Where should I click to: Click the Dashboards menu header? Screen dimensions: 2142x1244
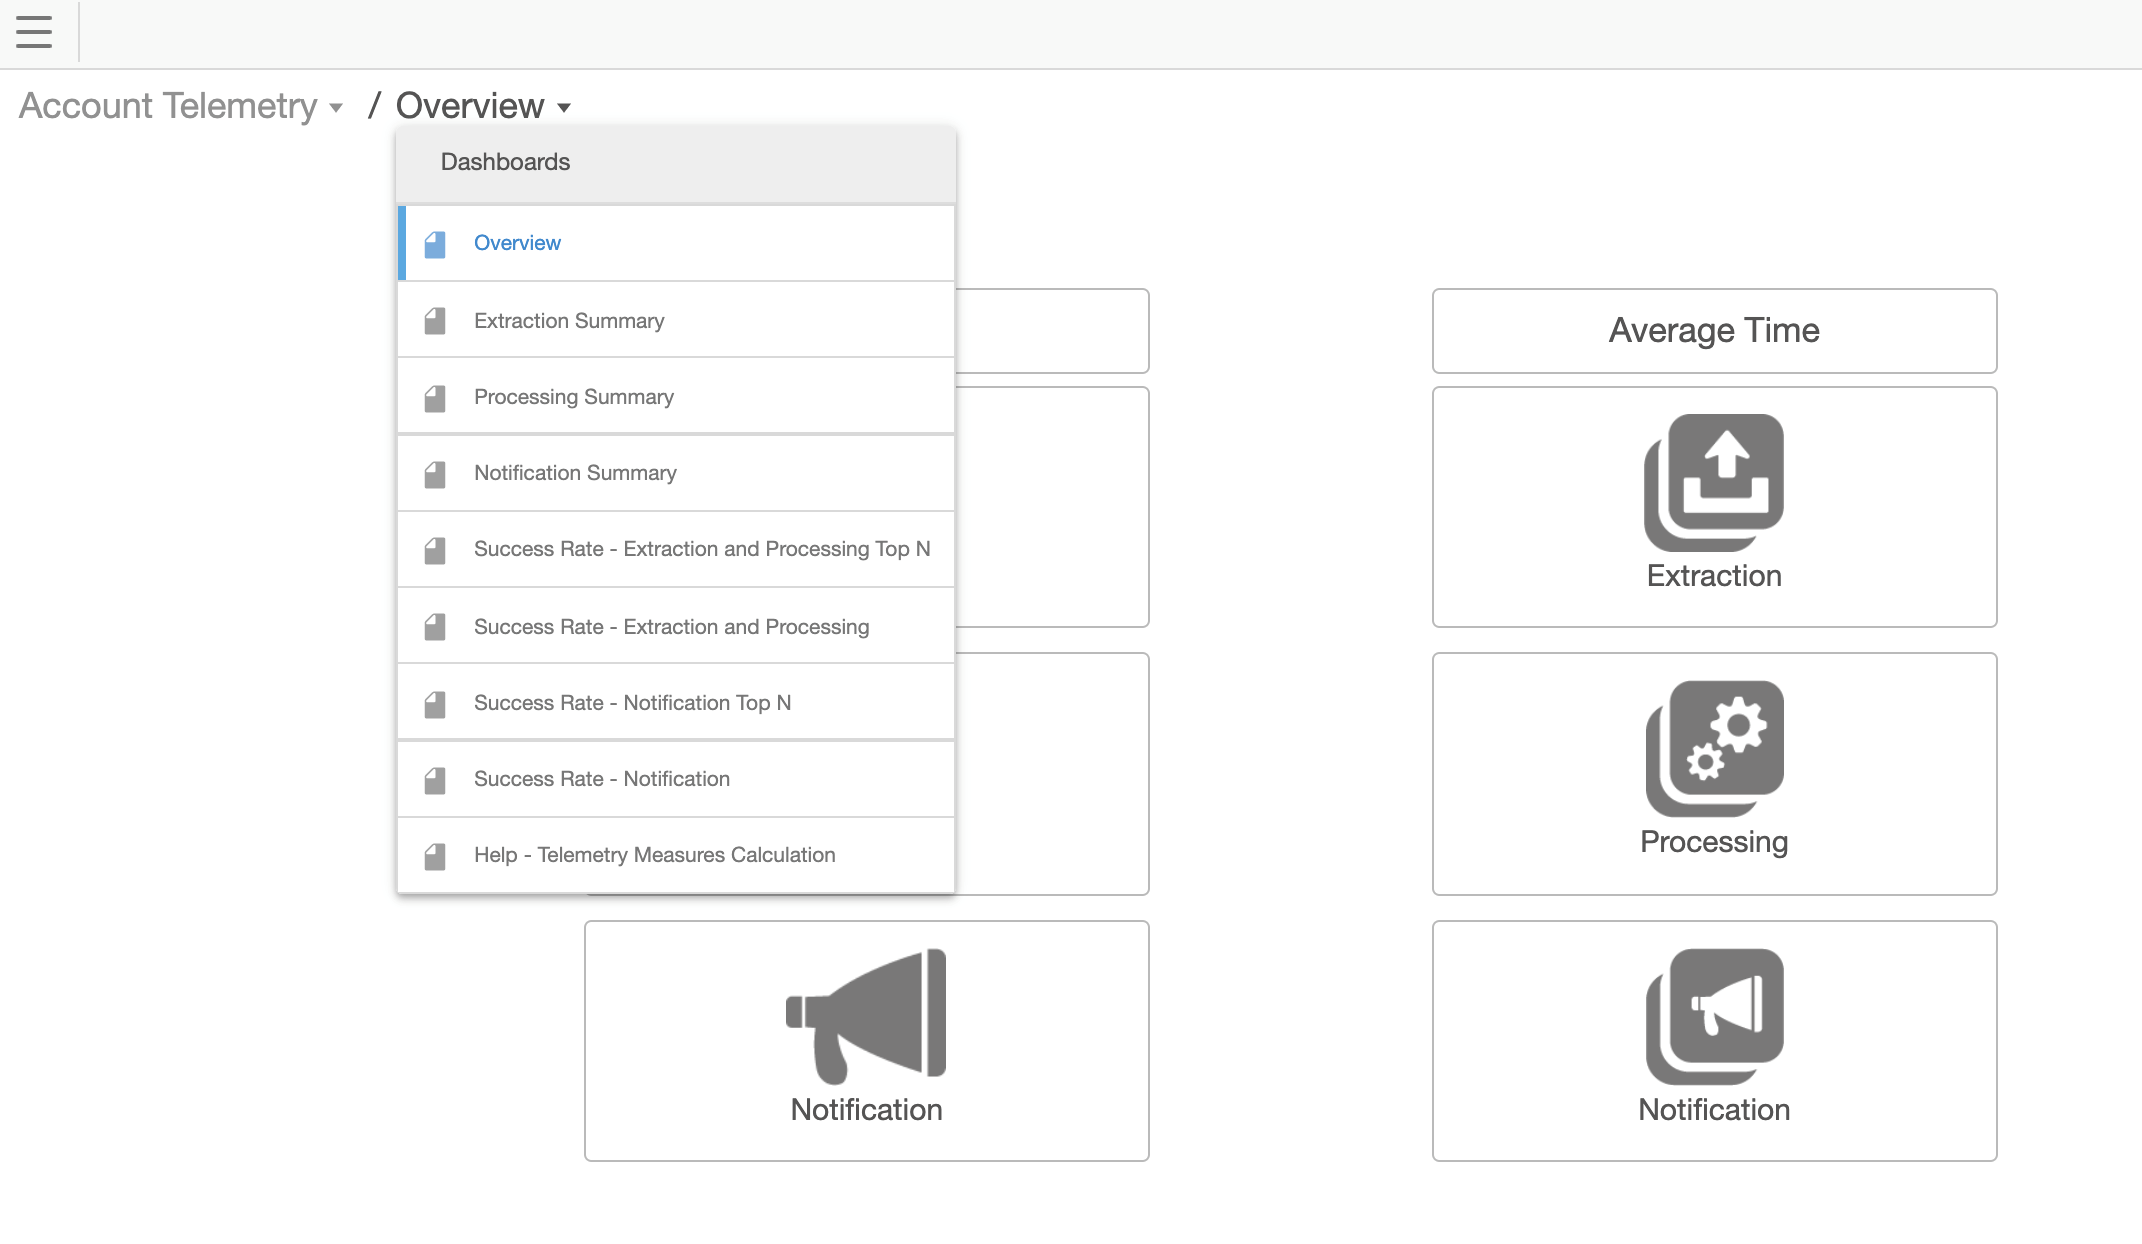click(x=505, y=162)
